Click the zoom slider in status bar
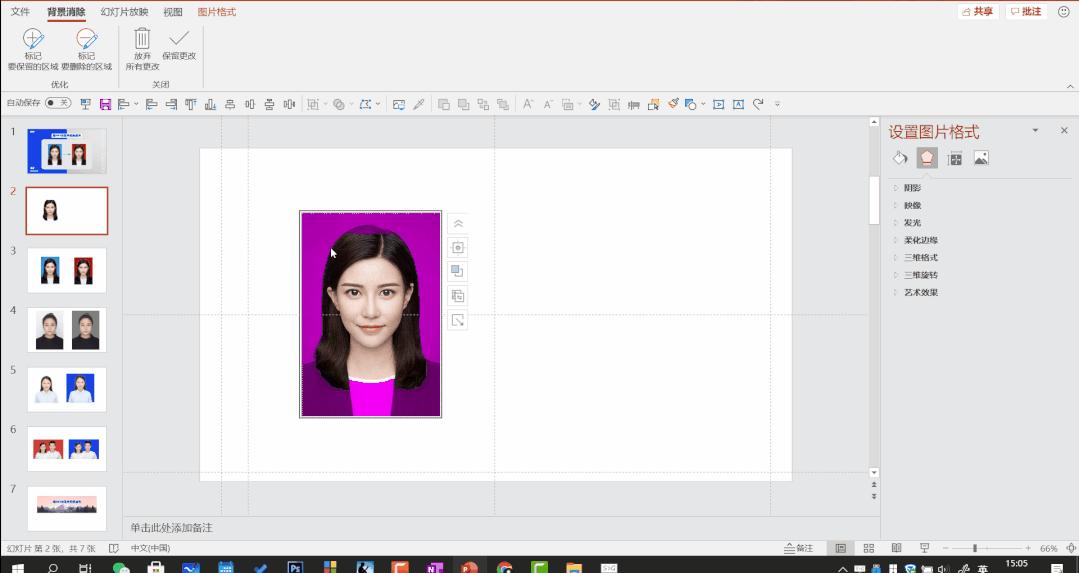The width and height of the screenshot is (1079, 573). 975,548
